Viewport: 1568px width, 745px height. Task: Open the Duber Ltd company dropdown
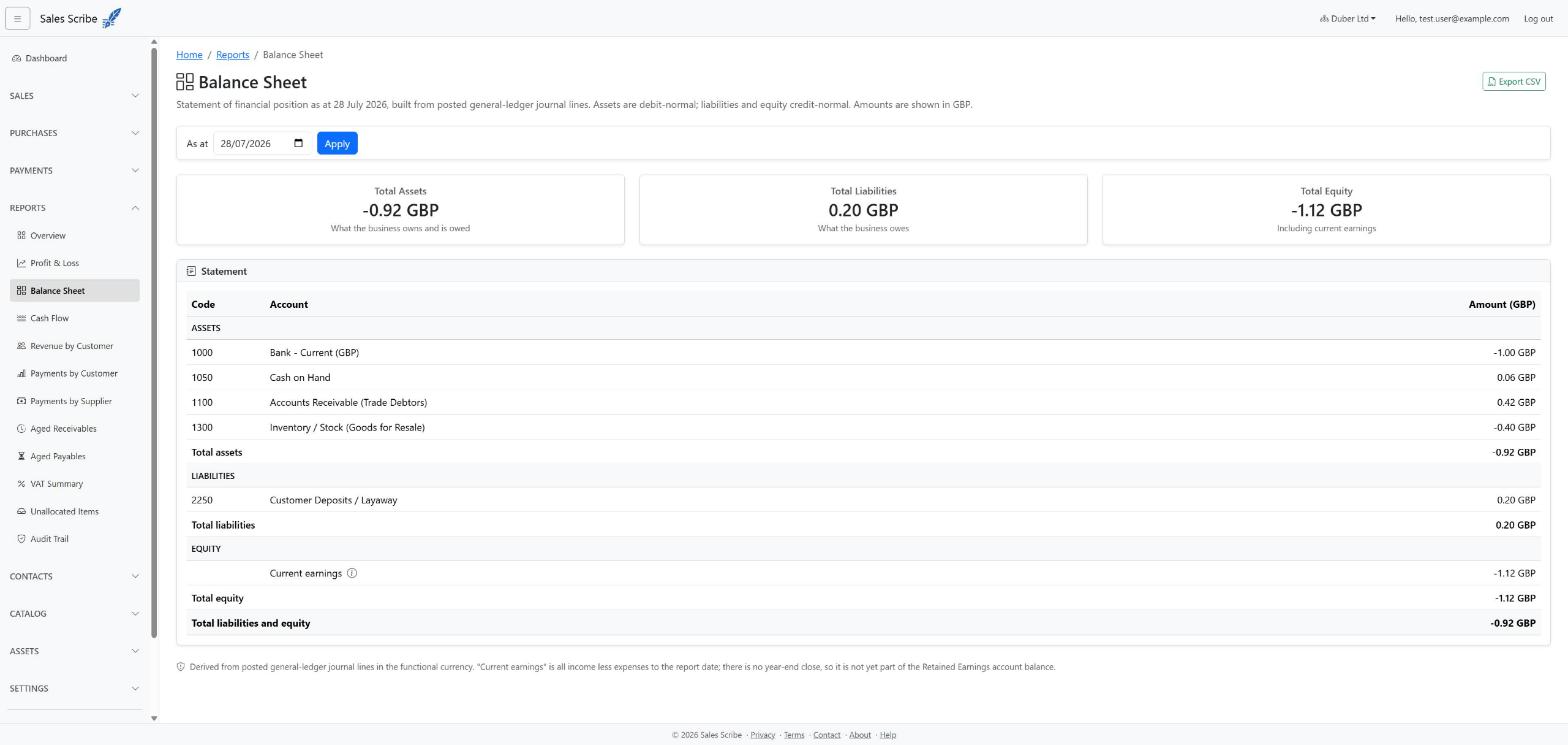1348,19
